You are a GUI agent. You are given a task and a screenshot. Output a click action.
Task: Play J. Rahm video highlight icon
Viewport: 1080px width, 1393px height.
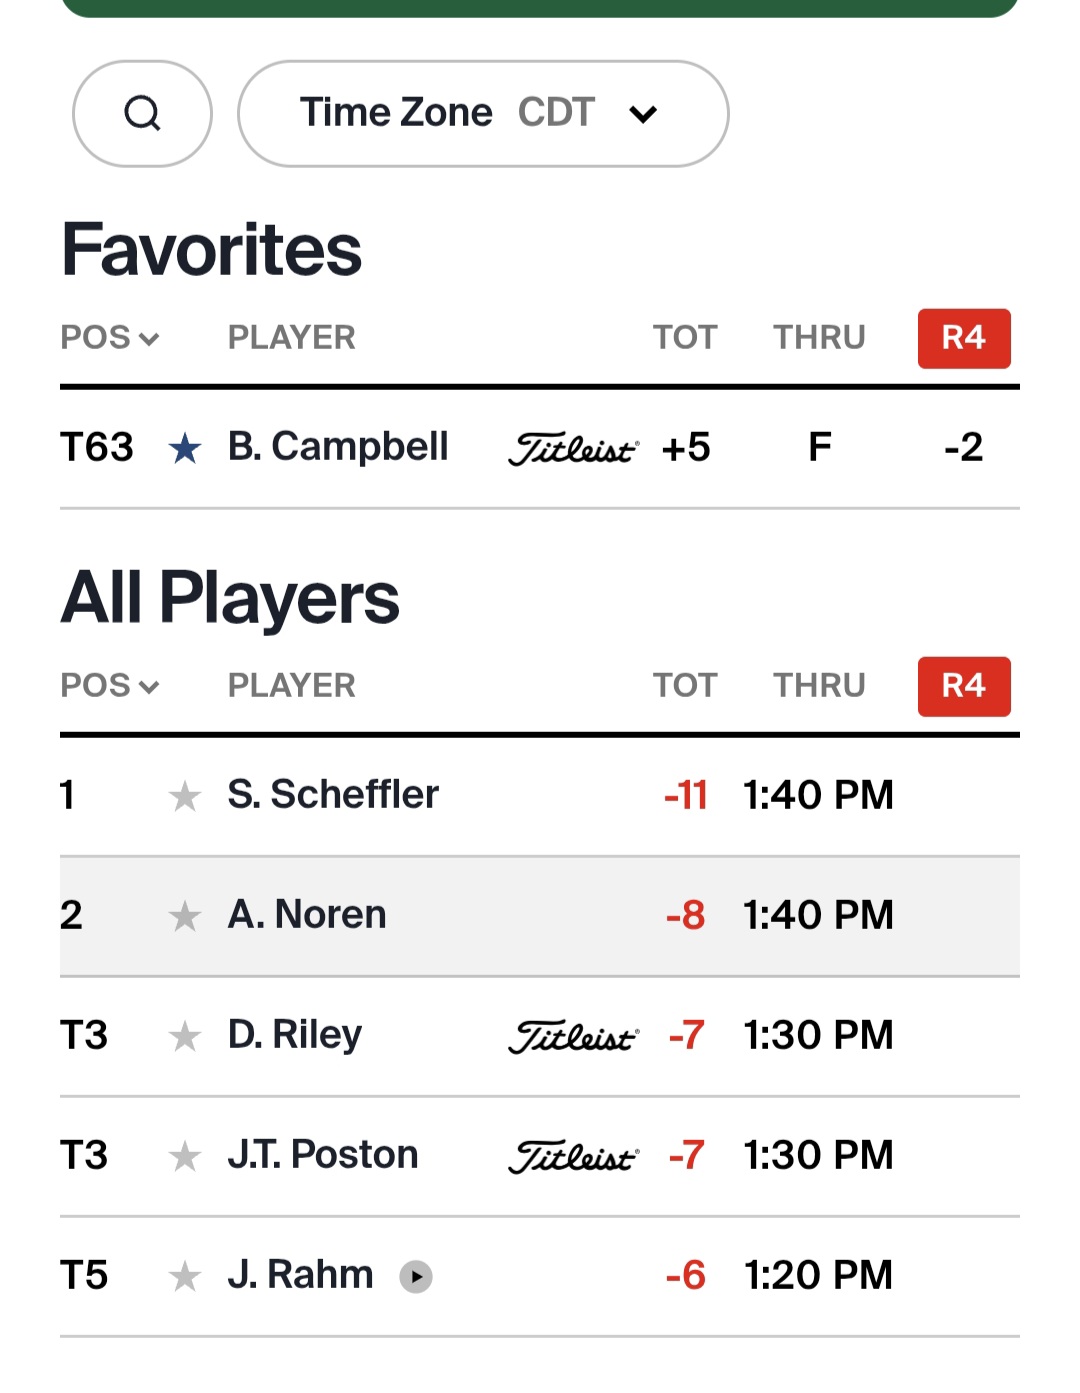[x=416, y=1277]
